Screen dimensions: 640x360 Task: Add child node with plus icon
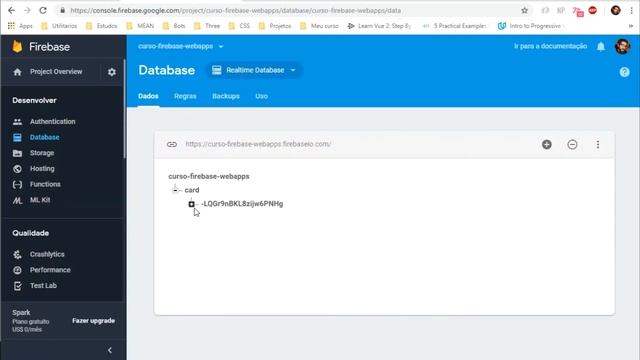pyautogui.click(x=547, y=144)
